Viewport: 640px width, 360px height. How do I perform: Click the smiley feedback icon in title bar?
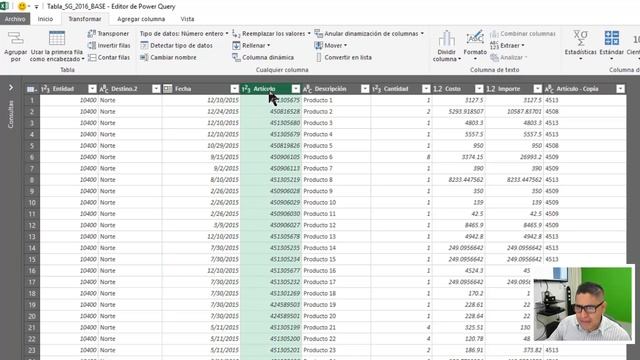click(x=22, y=6)
